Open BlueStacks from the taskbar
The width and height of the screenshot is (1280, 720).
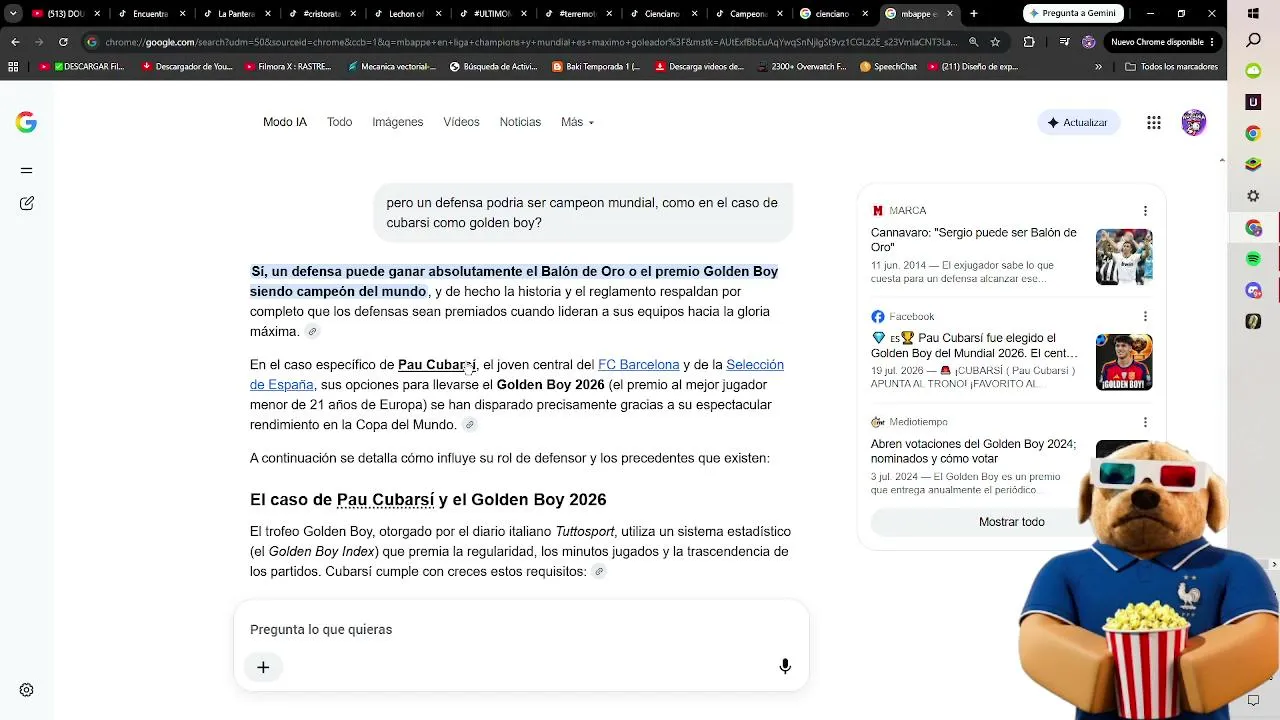point(1253,165)
